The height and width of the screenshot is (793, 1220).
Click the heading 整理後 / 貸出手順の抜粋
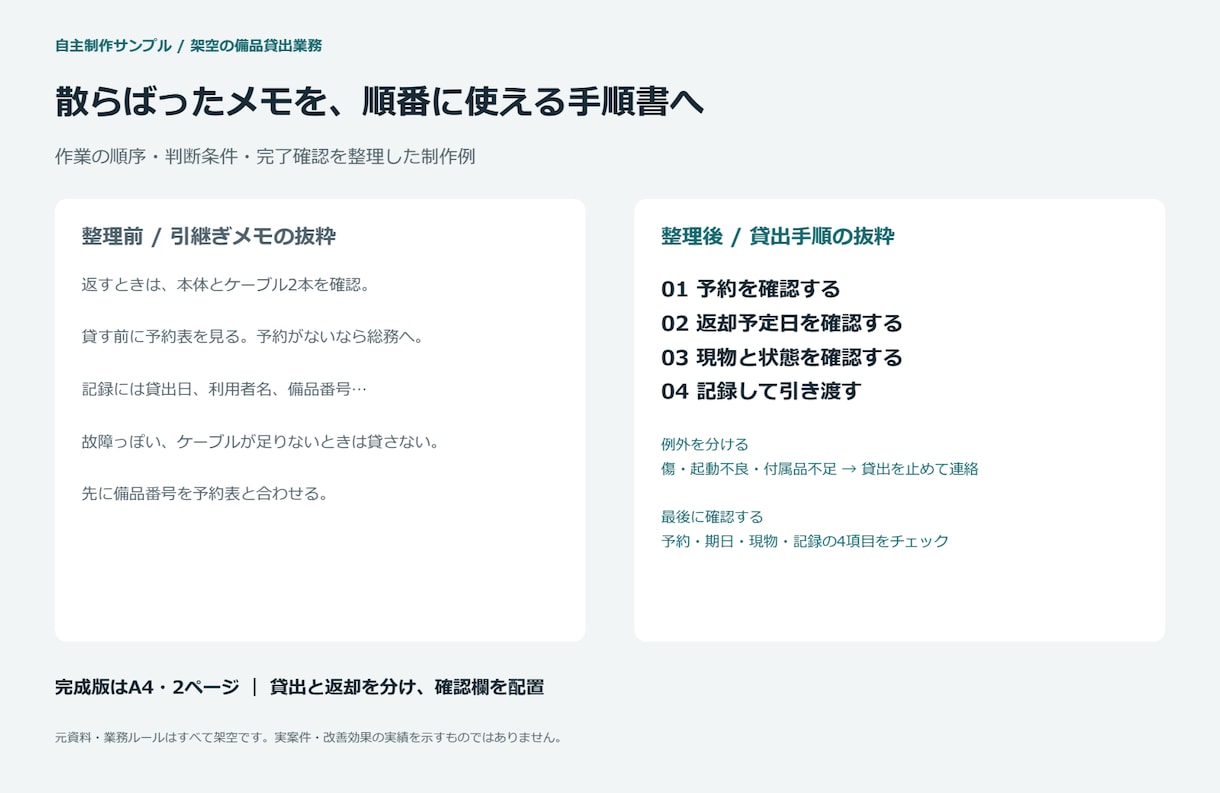point(778,236)
